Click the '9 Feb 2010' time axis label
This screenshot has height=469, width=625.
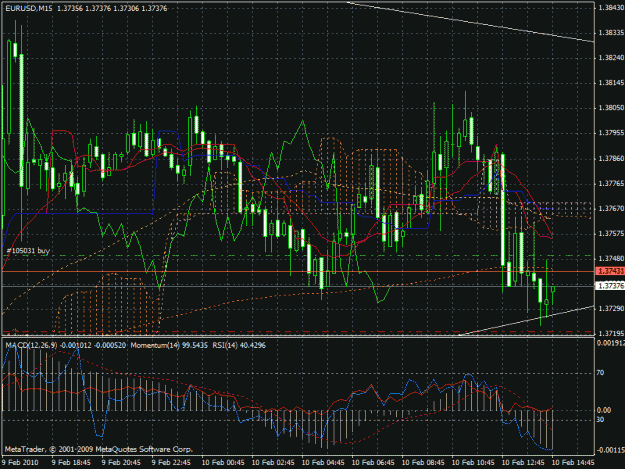click(x=20, y=462)
